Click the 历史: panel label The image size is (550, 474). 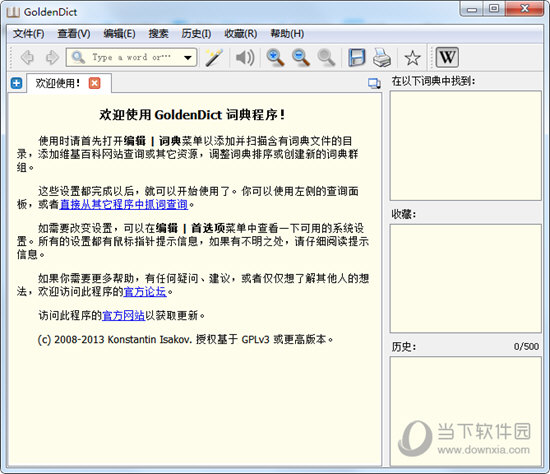point(404,347)
